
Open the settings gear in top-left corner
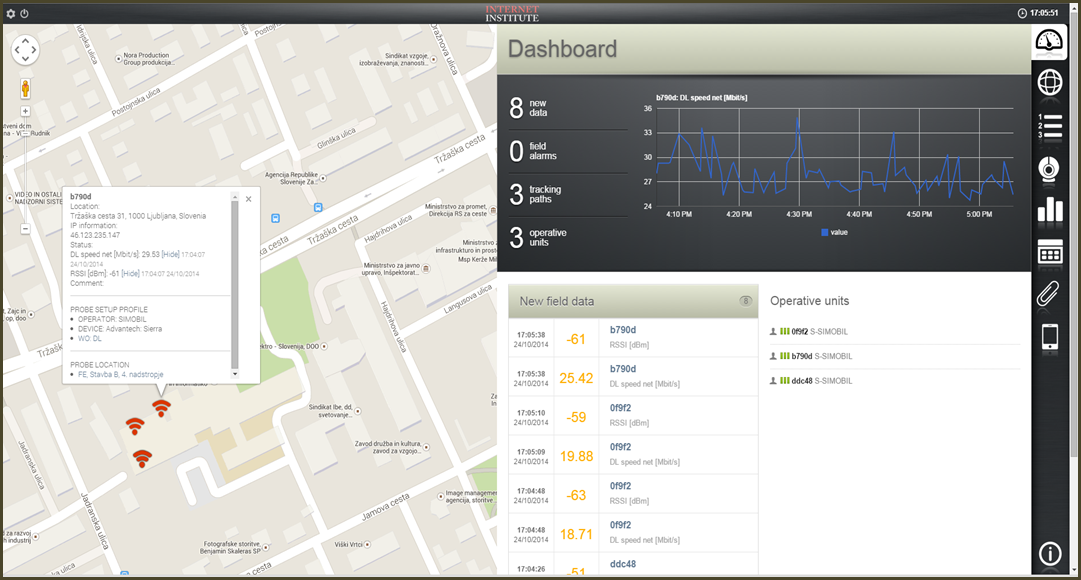(x=10, y=15)
